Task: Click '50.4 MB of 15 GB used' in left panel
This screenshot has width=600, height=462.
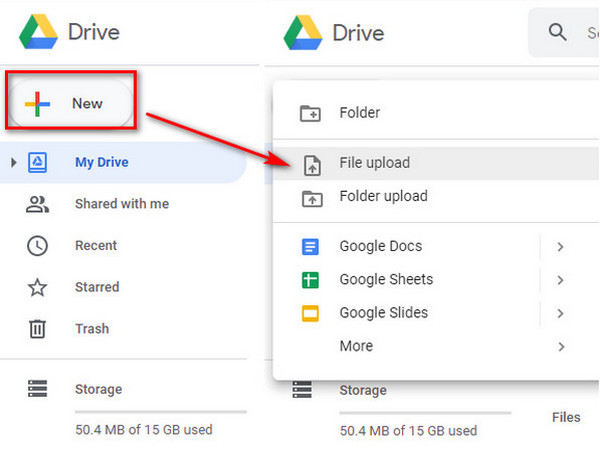Action: pyautogui.click(x=144, y=430)
